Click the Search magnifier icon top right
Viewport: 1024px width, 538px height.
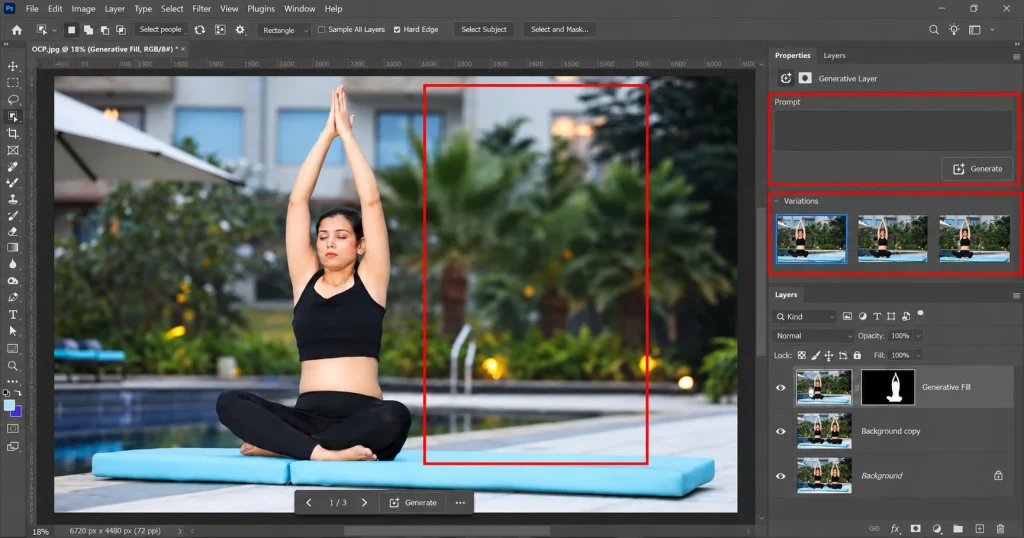pos(934,29)
